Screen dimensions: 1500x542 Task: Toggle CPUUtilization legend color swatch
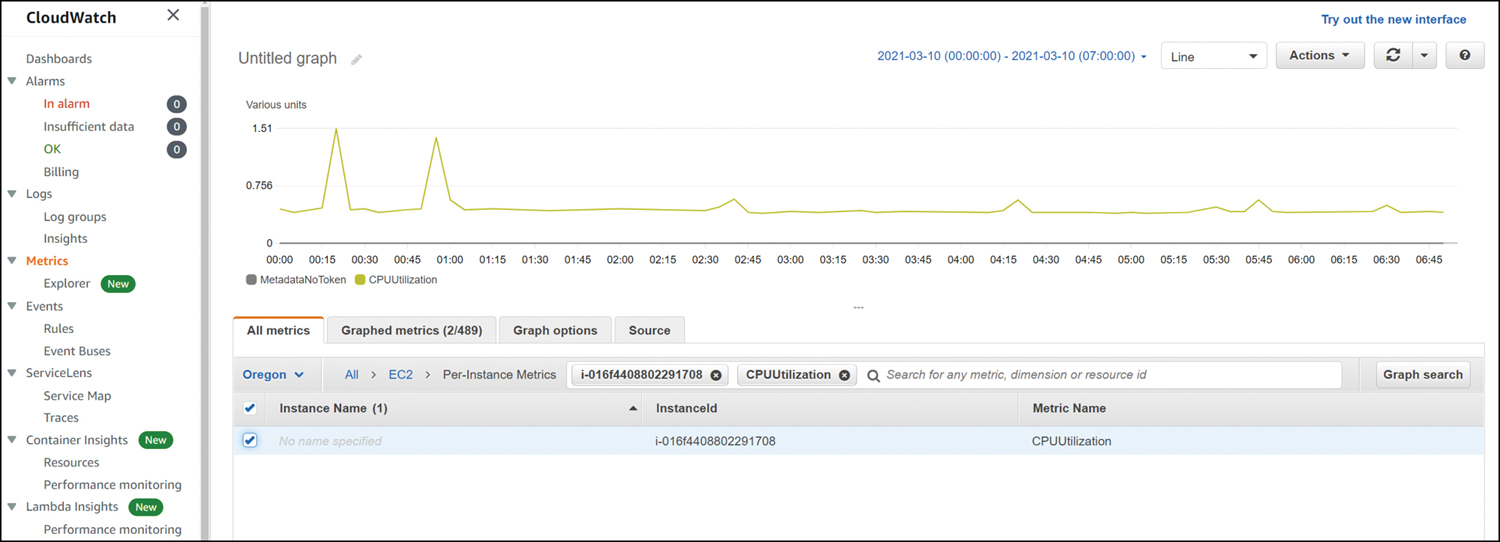(x=361, y=280)
